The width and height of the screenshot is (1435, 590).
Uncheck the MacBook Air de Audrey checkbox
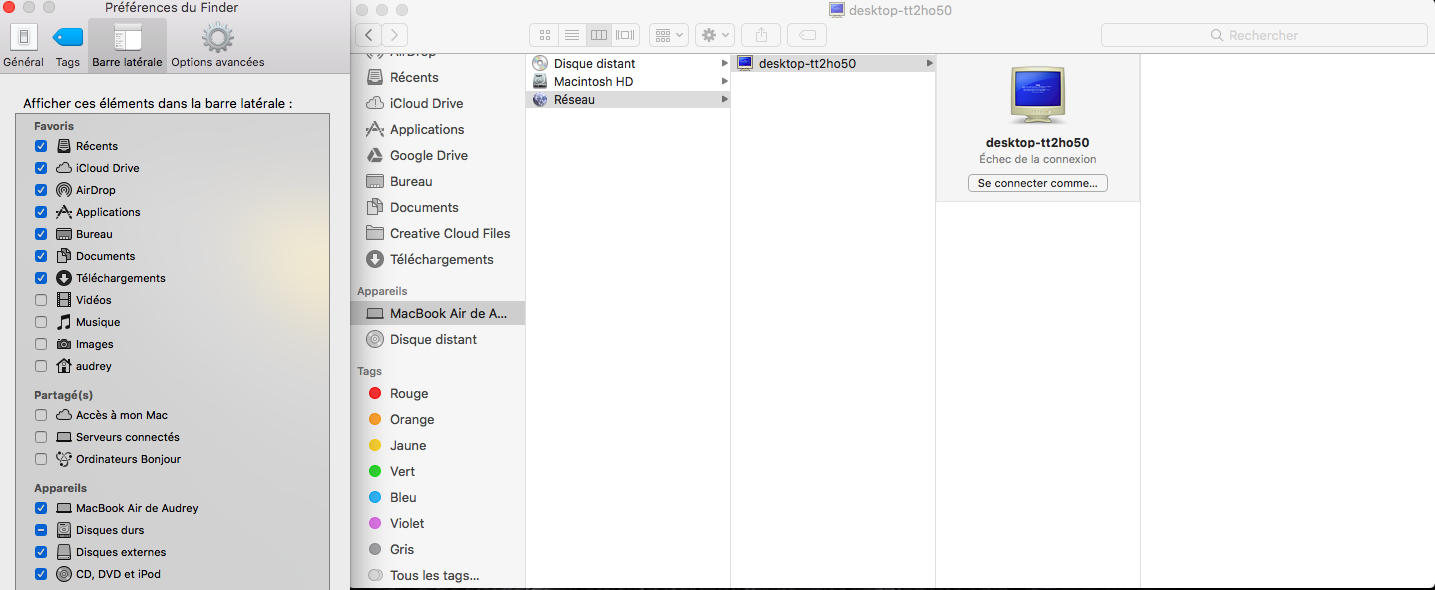(x=41, y=508)
